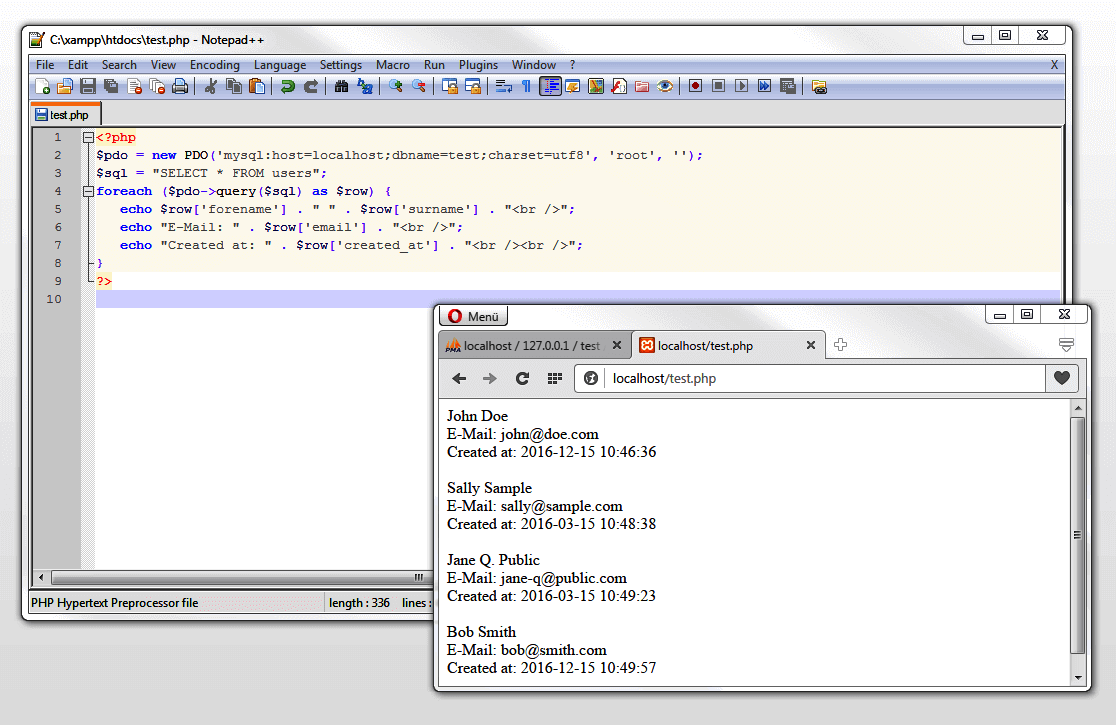Toggle word wrap in the toolbar
The image size is (1116, 725).
pyautogui.click(x=506, y=86)
